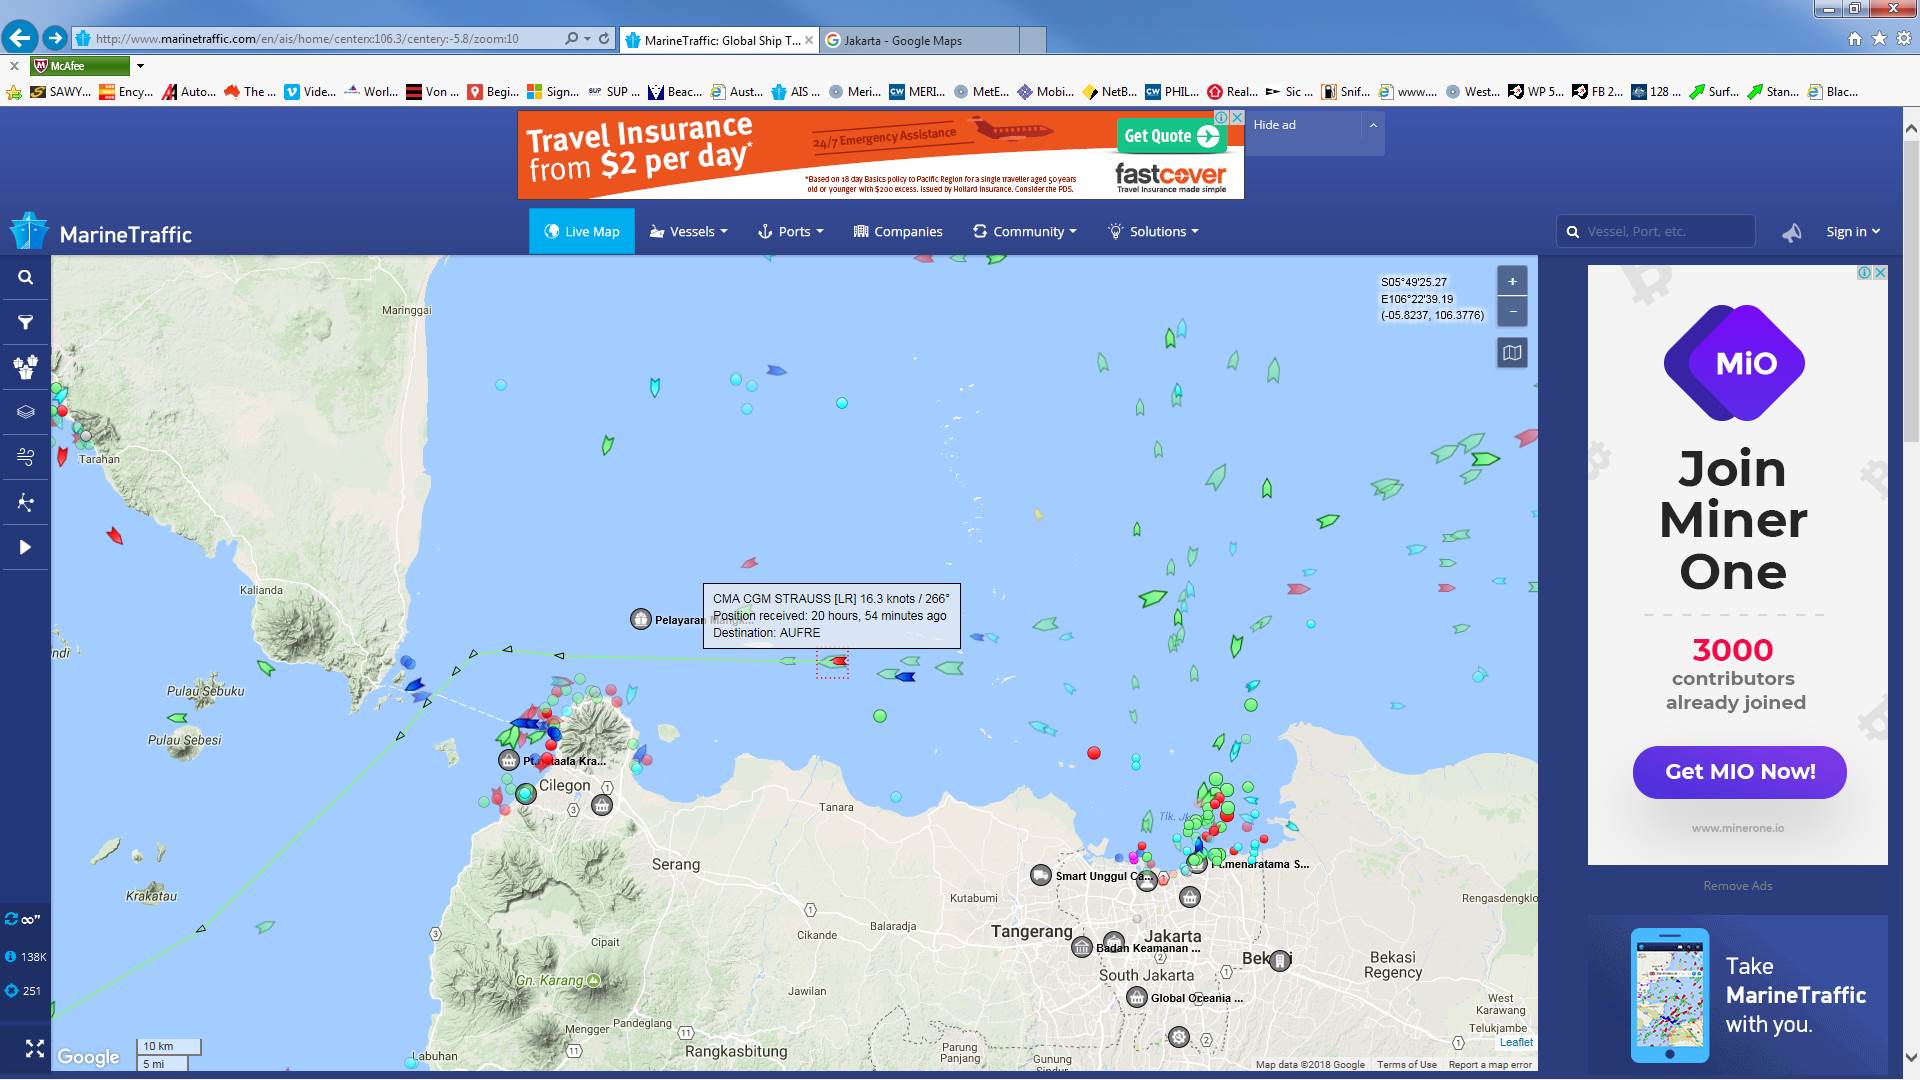Open the map search sidebar icon
This screenshot has width=1920, height=1080.
click(26, 278)
